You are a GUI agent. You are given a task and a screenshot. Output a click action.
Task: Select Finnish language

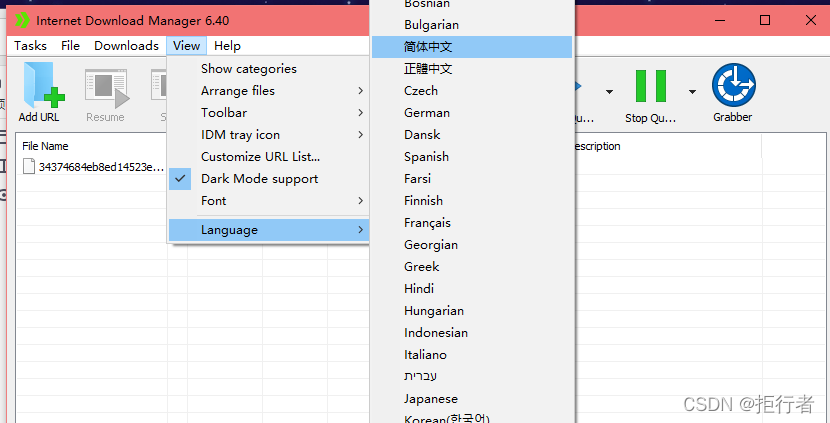point(472,201)
